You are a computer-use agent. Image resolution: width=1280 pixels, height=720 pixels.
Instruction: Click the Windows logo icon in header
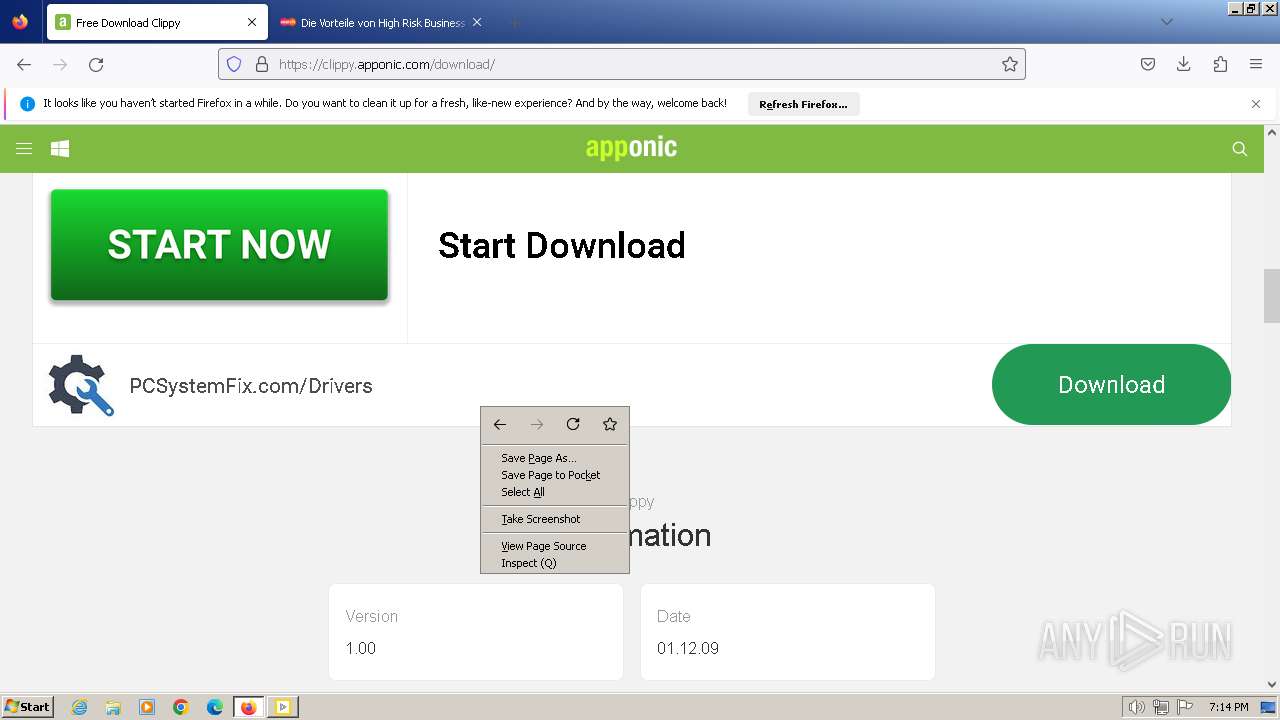tap(60, 148)
